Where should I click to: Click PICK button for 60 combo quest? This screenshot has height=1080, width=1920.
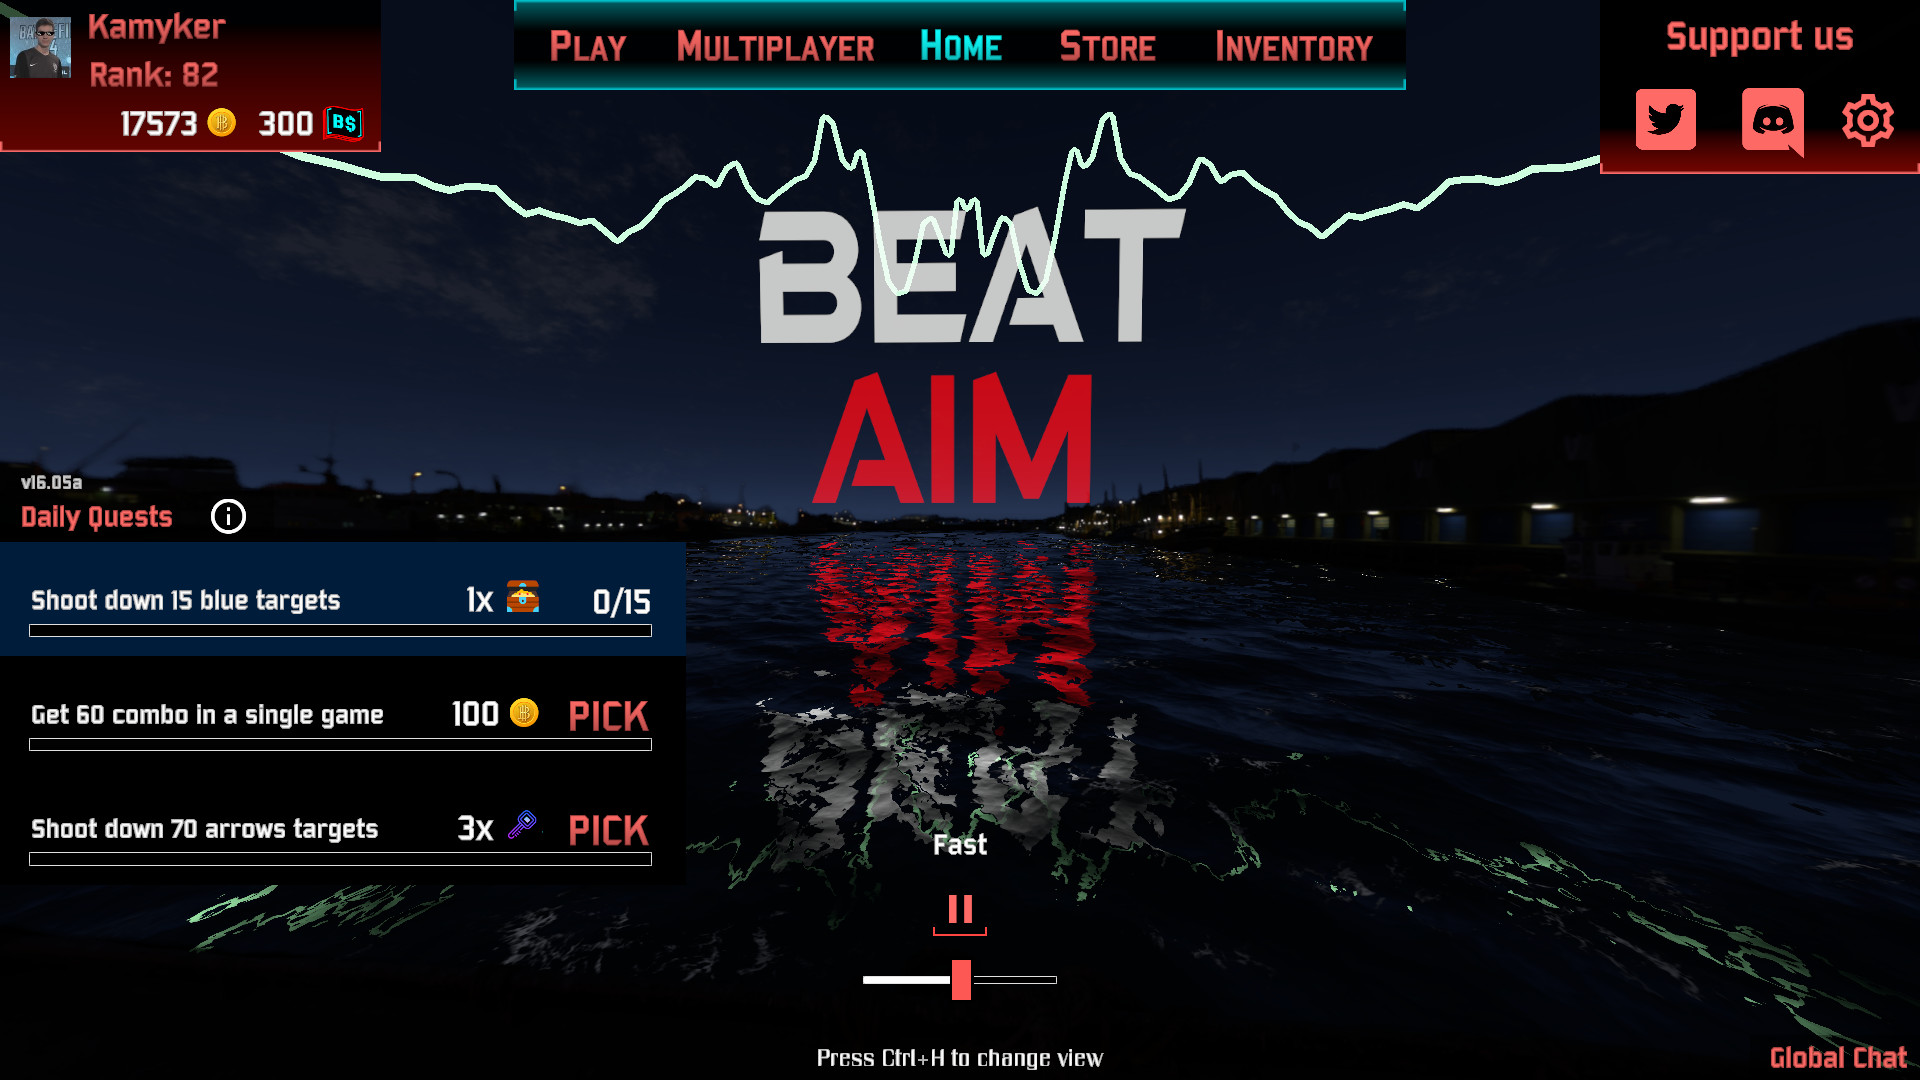pos(608,713)
